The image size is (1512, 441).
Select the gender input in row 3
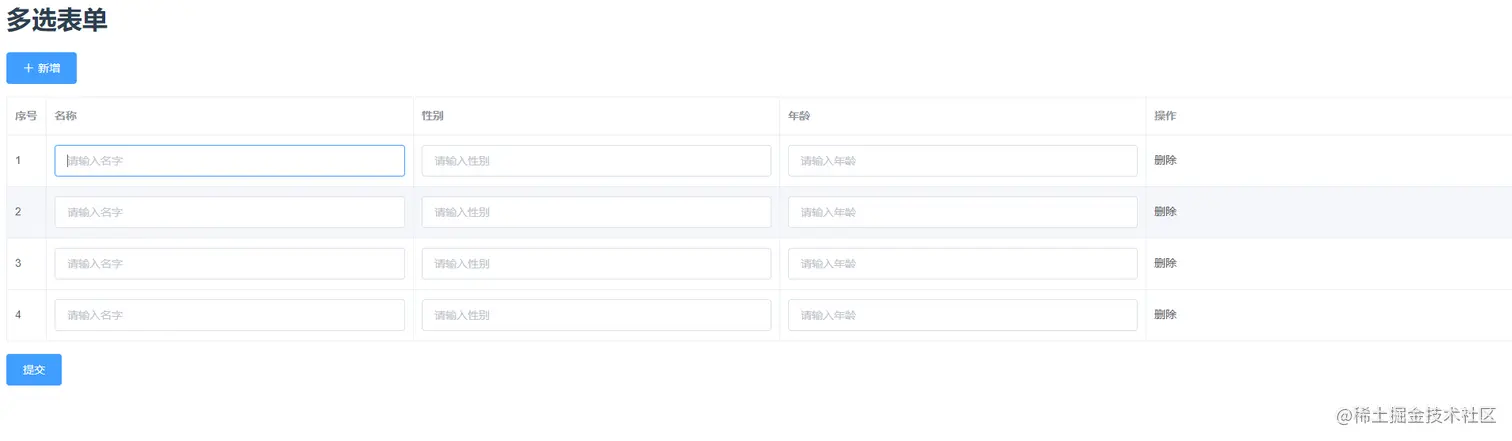point(596,264)
